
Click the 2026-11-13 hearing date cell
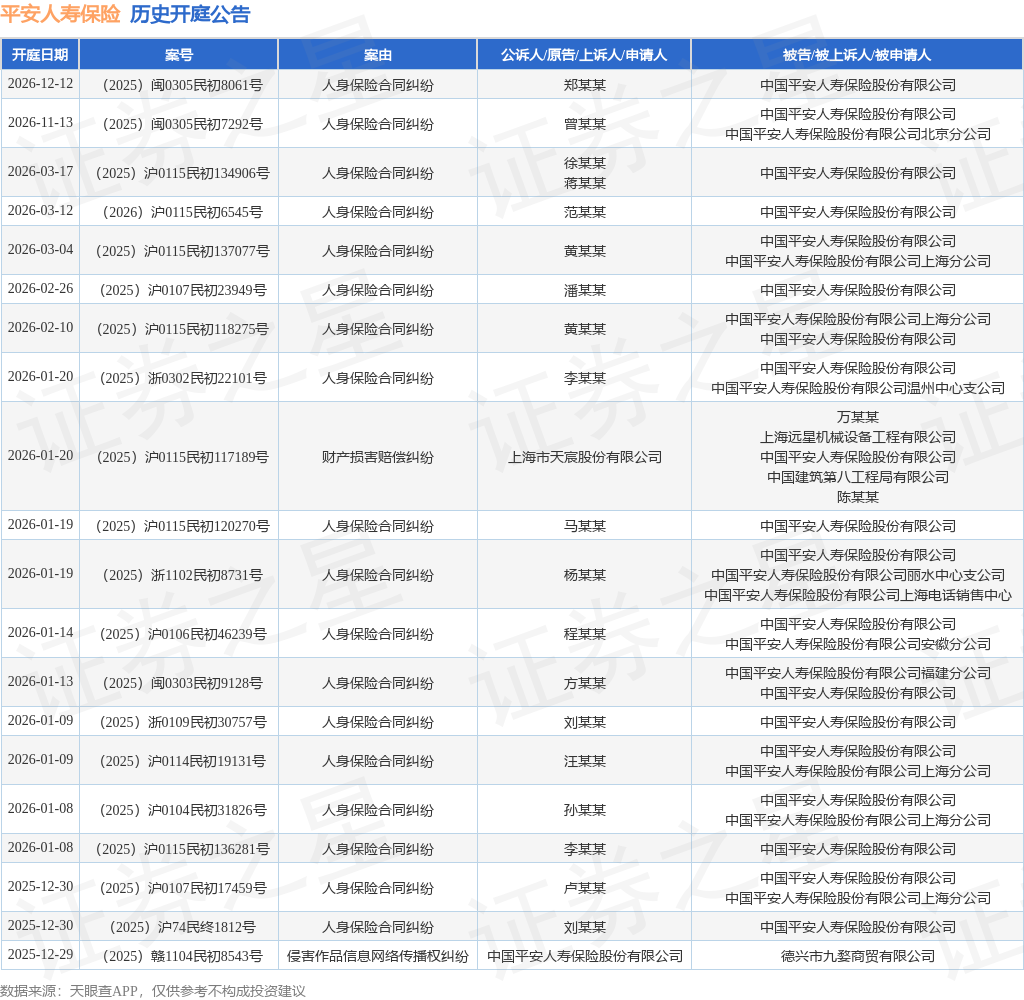(40, 123)
